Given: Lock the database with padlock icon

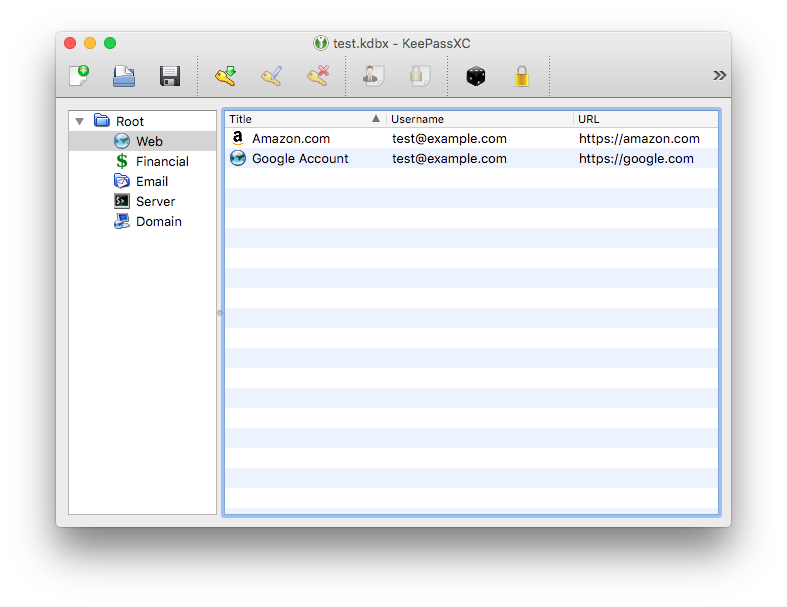Looking at the screenshot, I should coord(522,76).
